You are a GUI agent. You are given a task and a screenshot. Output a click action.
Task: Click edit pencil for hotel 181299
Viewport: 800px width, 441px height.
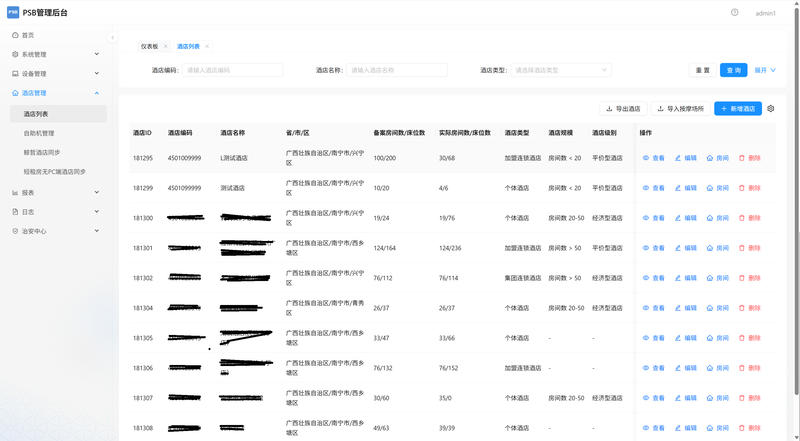678,188
